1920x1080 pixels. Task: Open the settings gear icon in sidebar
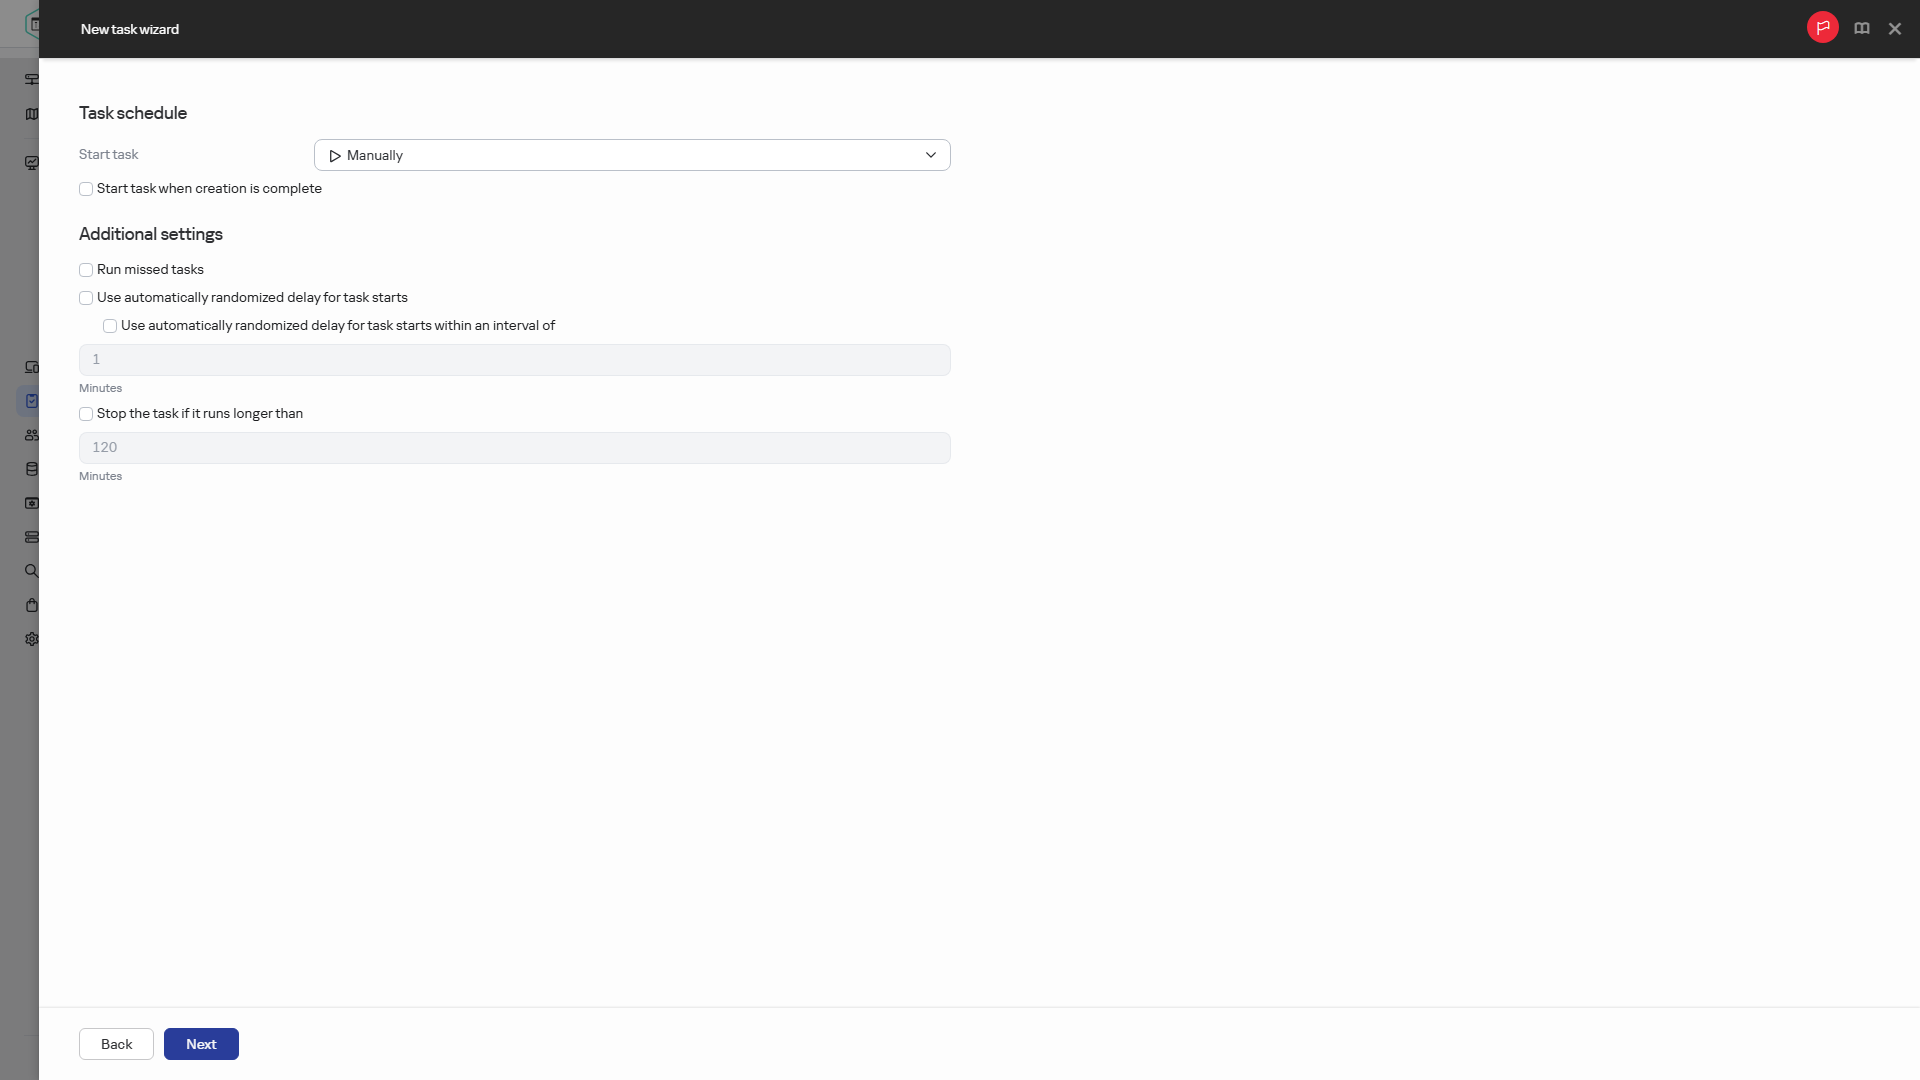pos(32,639)
